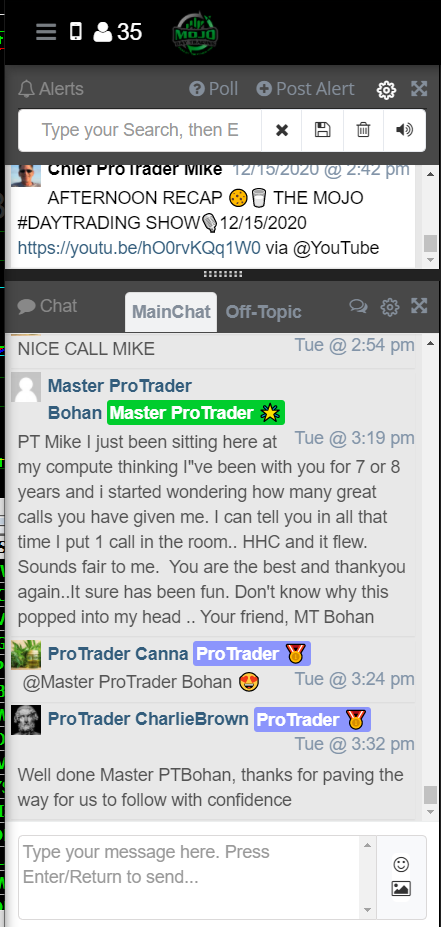Open the emoji picker smiley icon

coord(401,865)
